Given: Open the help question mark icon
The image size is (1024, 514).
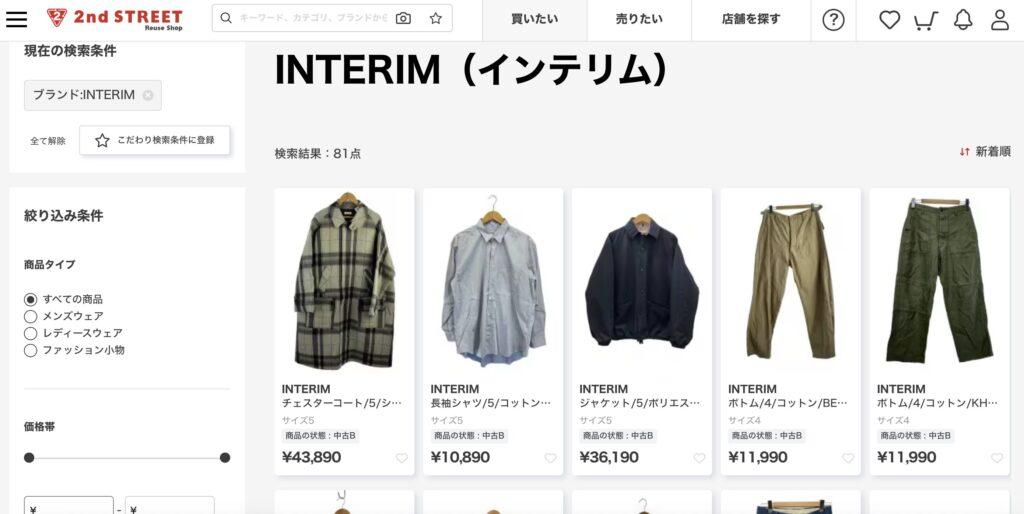Looking at the screenshot, I should point(833,20).
